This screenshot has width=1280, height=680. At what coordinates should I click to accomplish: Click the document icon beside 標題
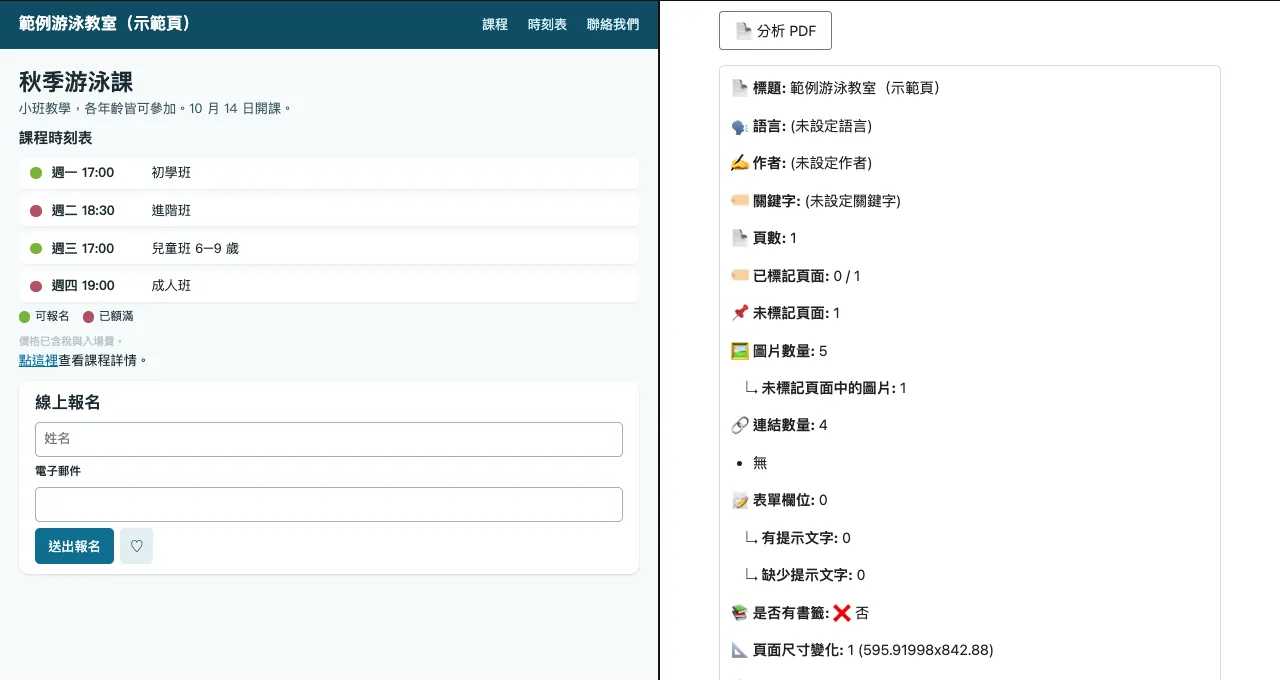click(x=740, y=88)
